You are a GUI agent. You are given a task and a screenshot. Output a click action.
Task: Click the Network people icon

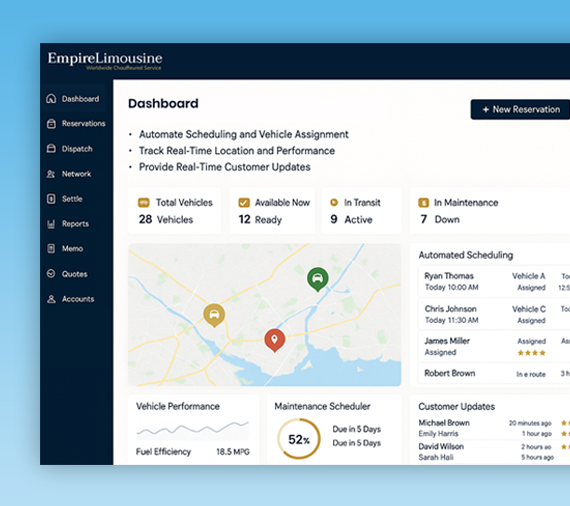point(51,174)
